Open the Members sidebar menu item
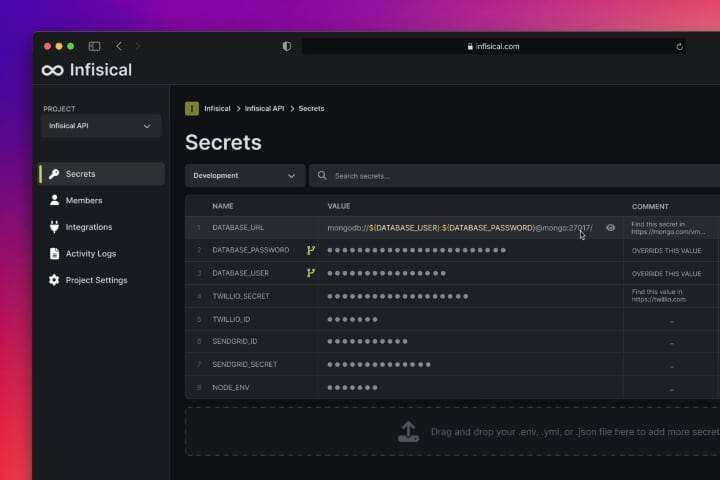The width and height of the screenshot is (720, 480). click(102, 200)
